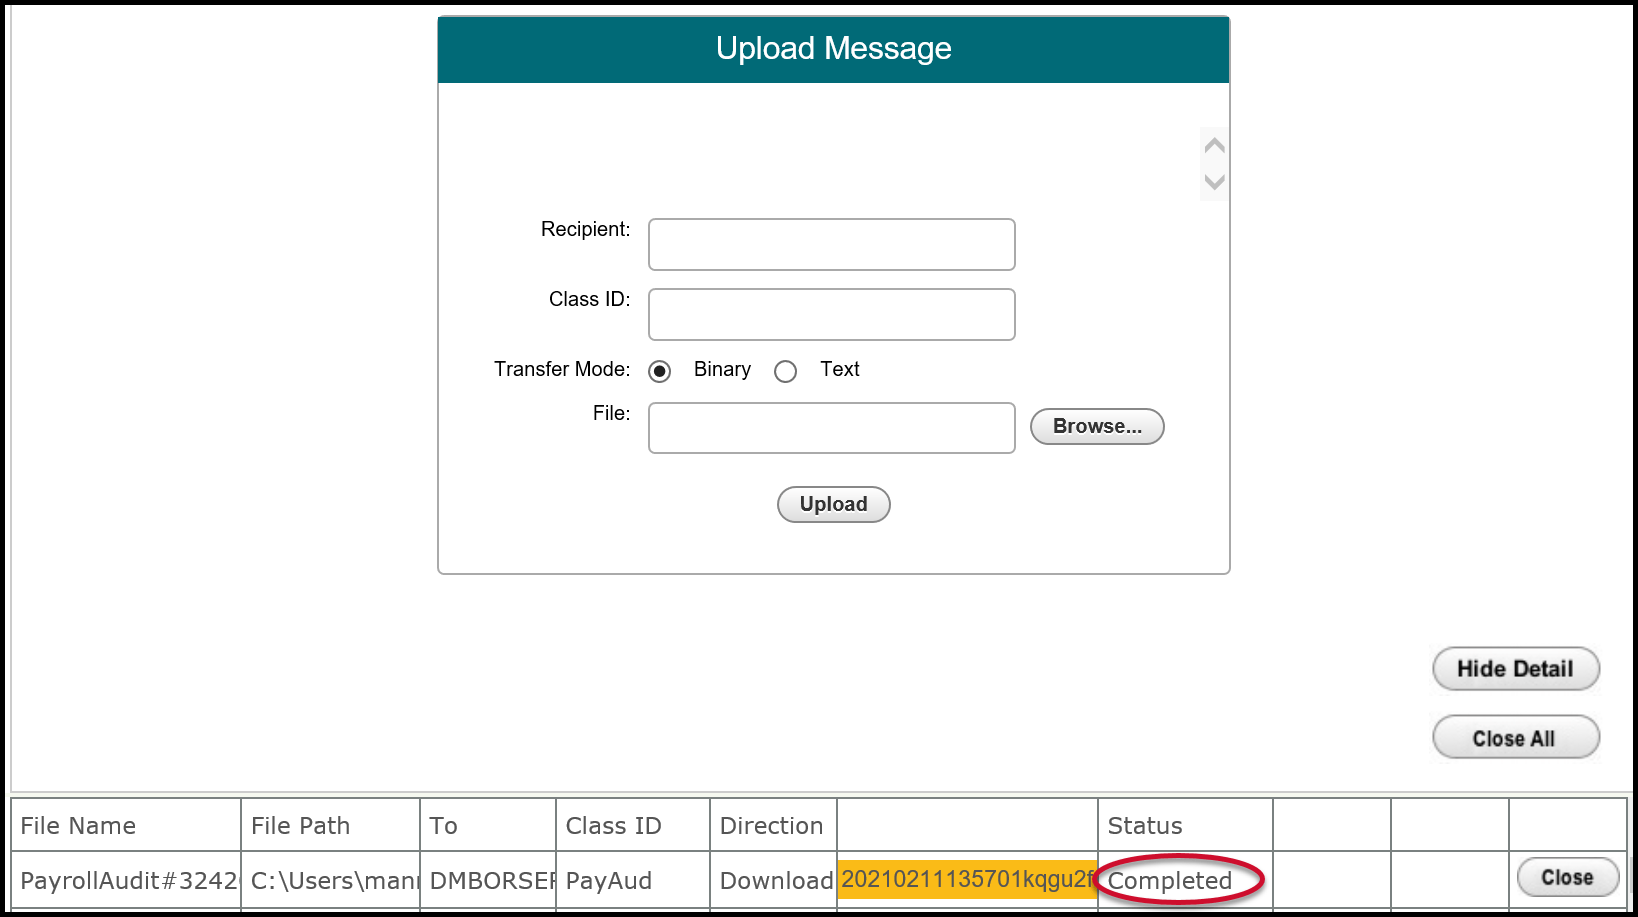This screenshot has width=1638, height=917.
Task: Click the circled Completed status
Action: 1170,881
